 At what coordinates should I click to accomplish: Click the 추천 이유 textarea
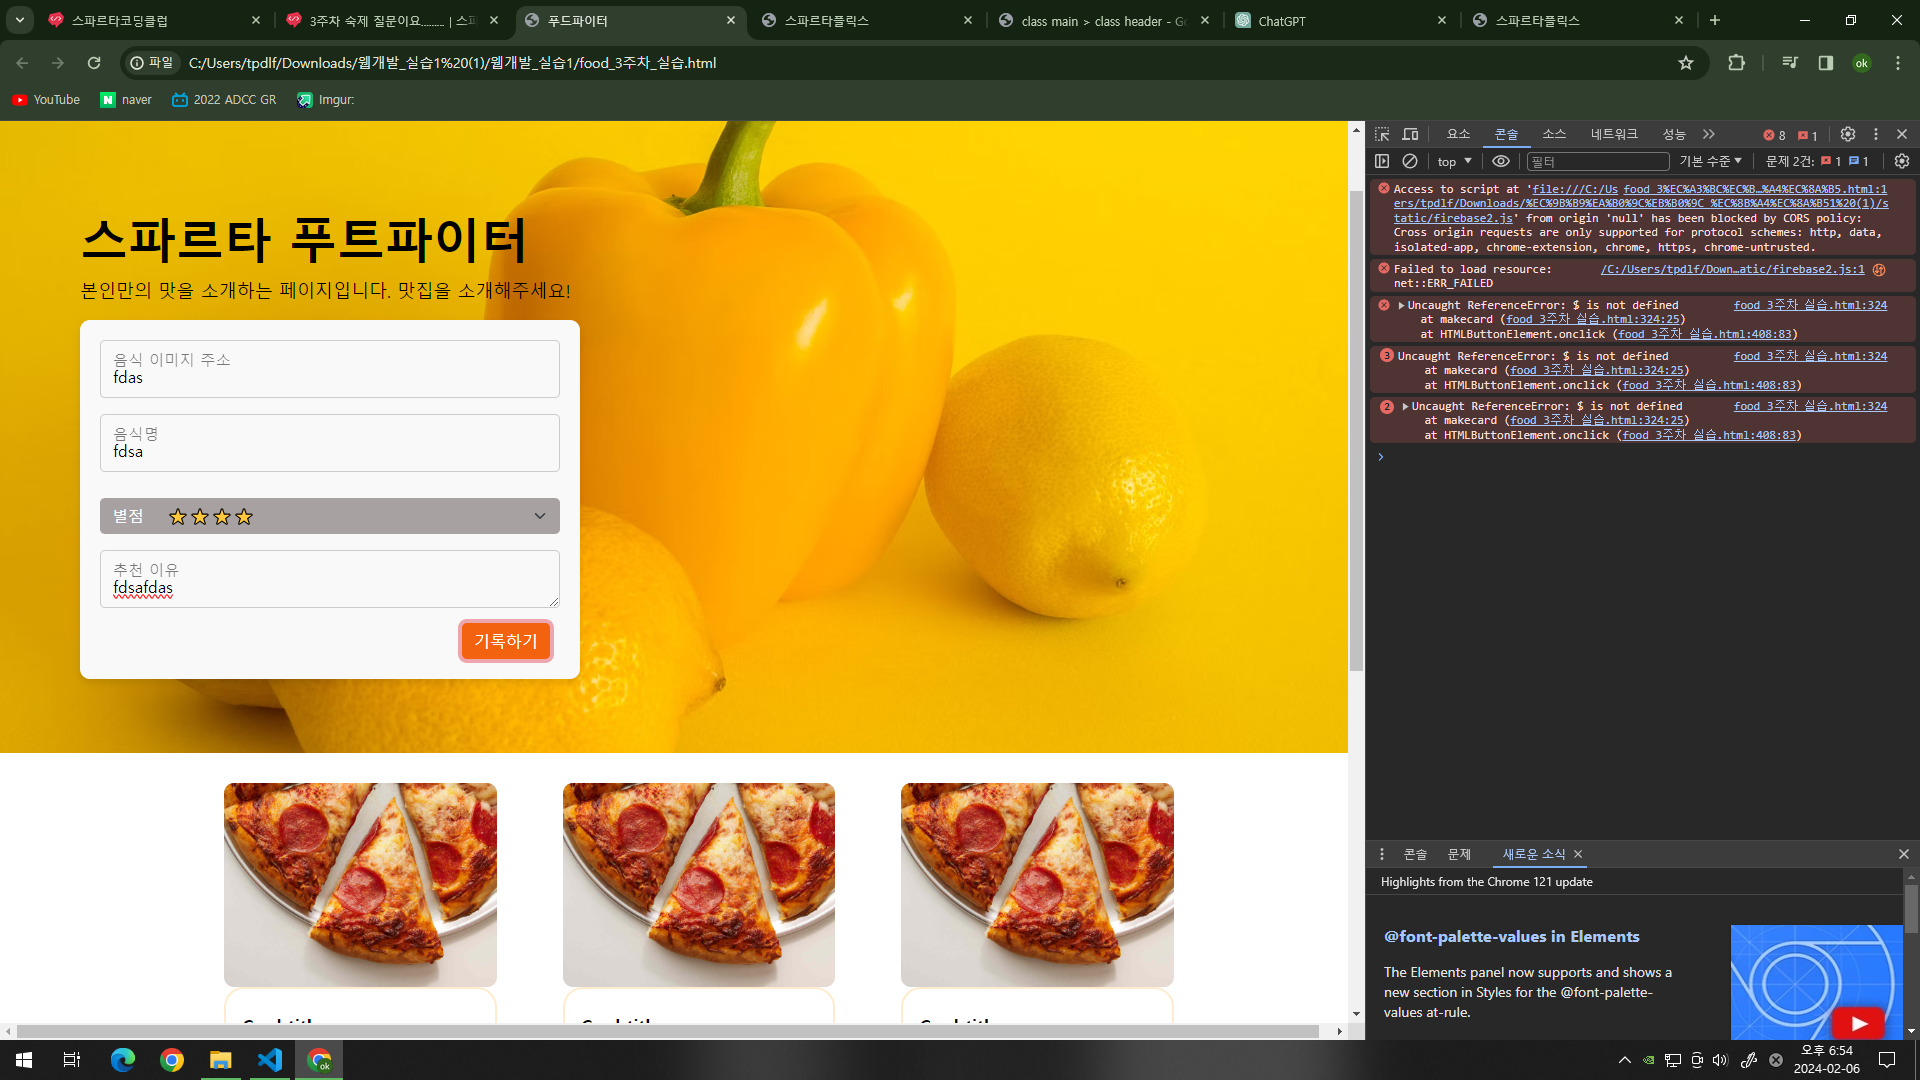coord(330,579)
